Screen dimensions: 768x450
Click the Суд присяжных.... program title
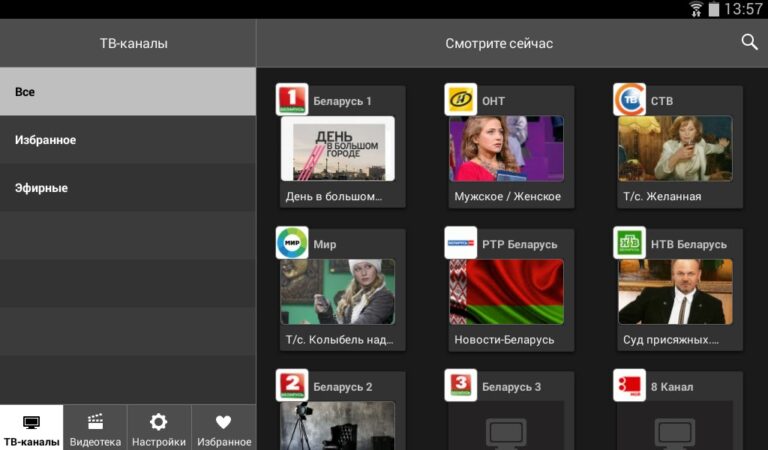point(671,340)
